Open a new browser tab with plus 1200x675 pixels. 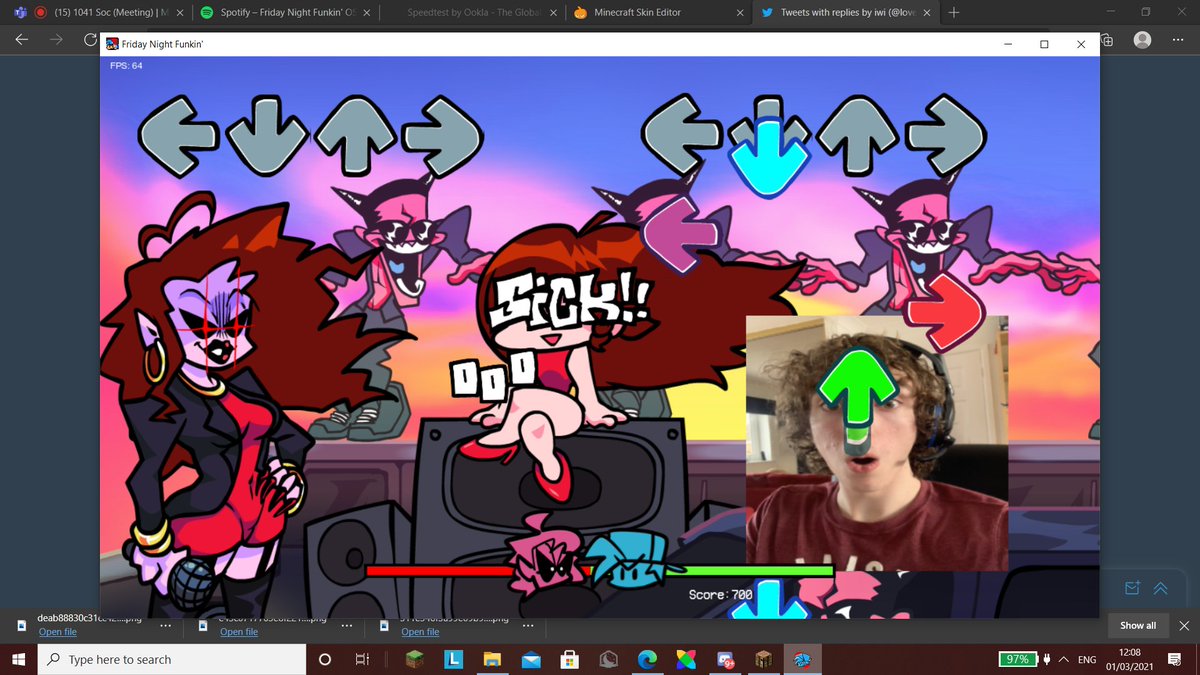click(954, 13)
